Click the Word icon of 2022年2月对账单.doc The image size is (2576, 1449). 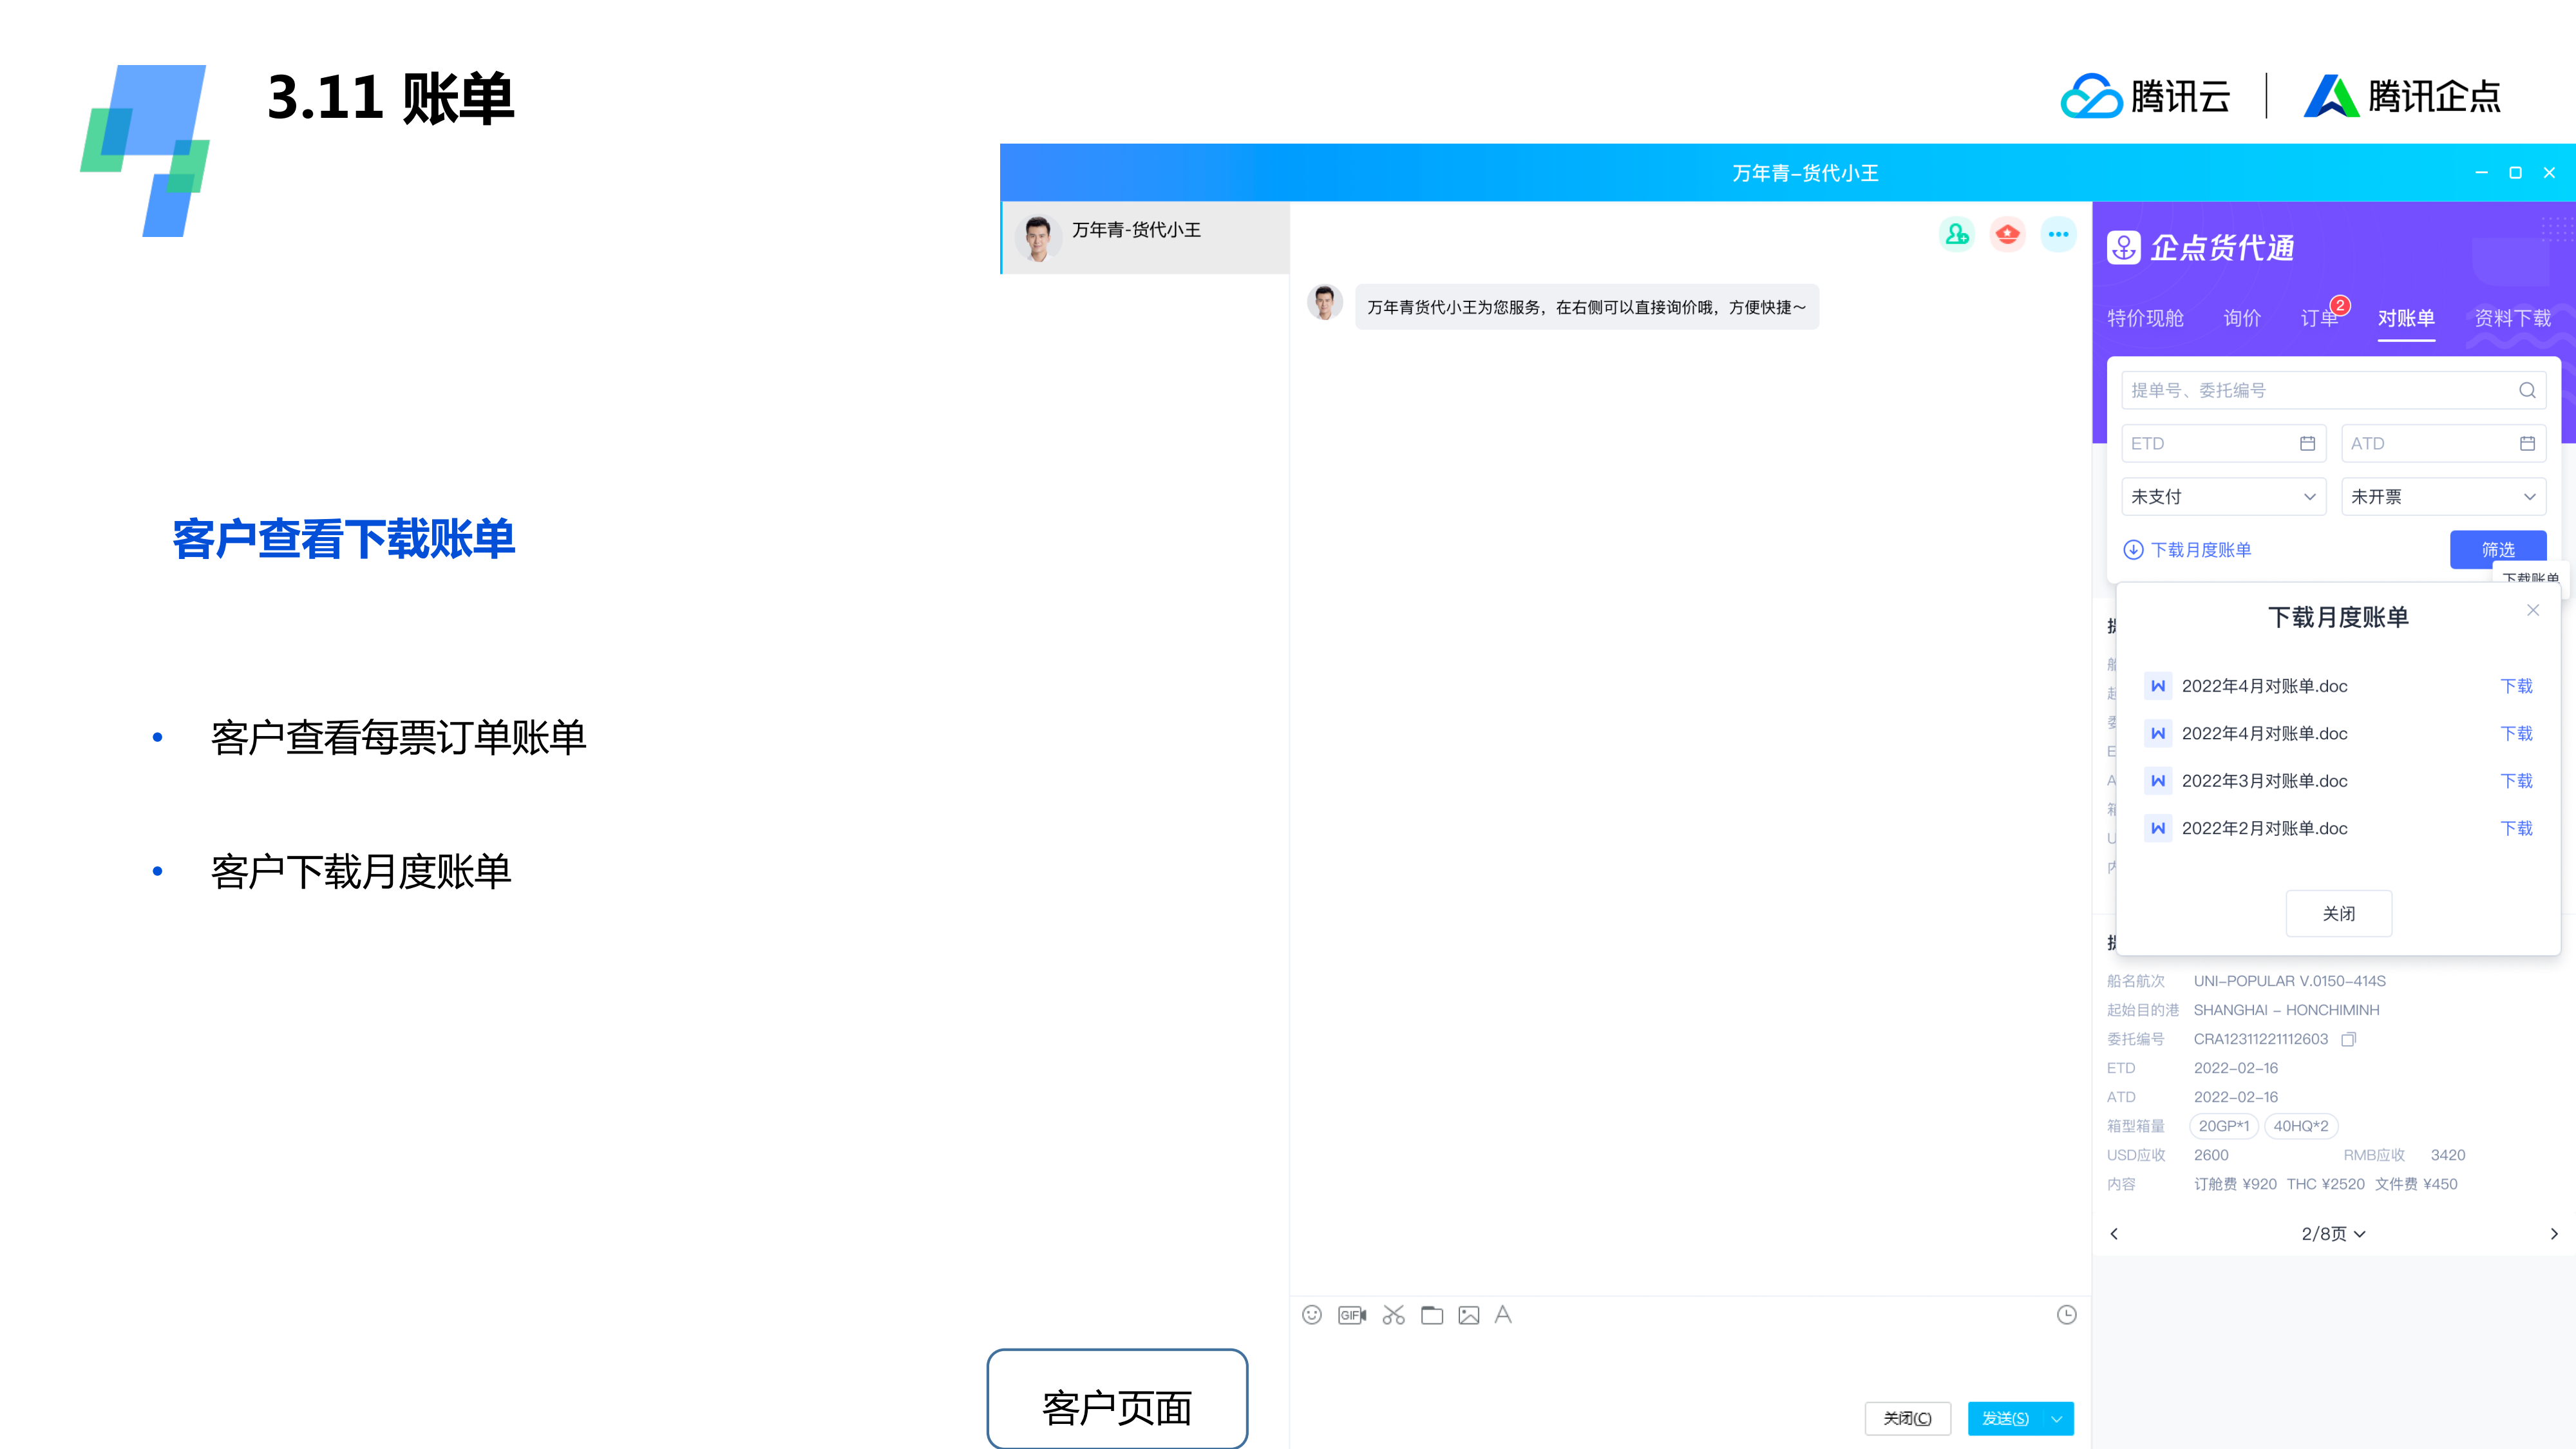pos(2158,828)
